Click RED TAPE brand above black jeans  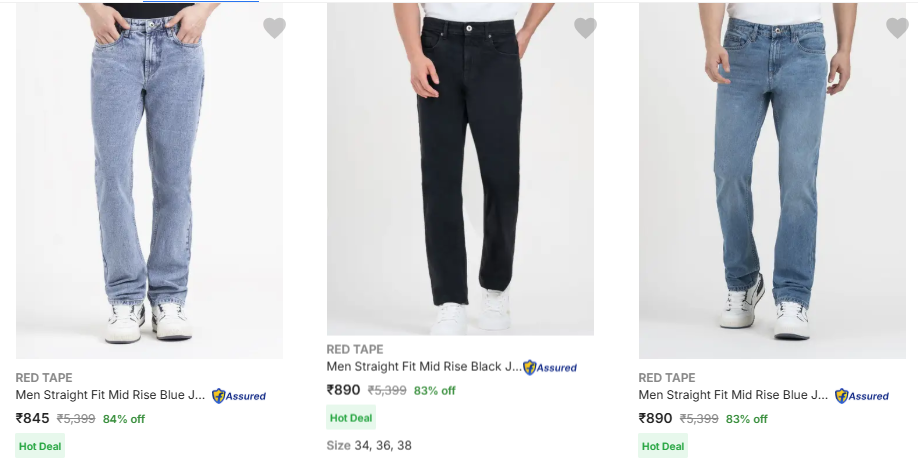click(x=355, y=349)
